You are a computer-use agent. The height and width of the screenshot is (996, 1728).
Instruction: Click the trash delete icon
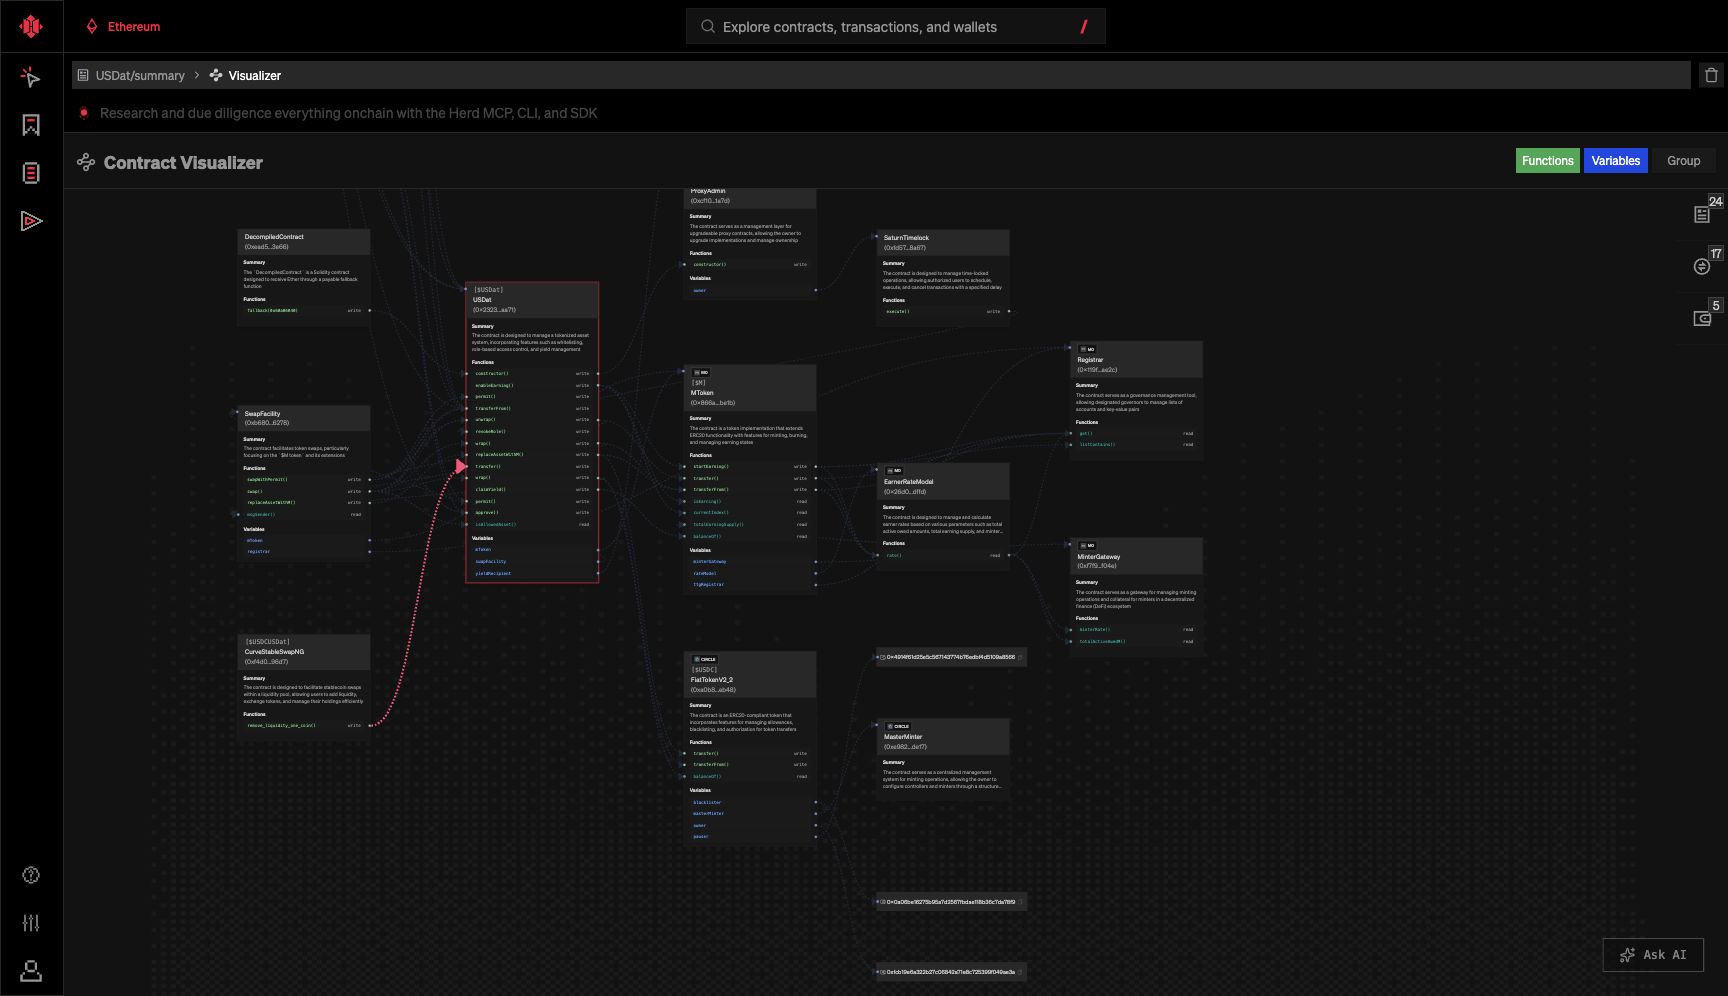click(1711, 75)
